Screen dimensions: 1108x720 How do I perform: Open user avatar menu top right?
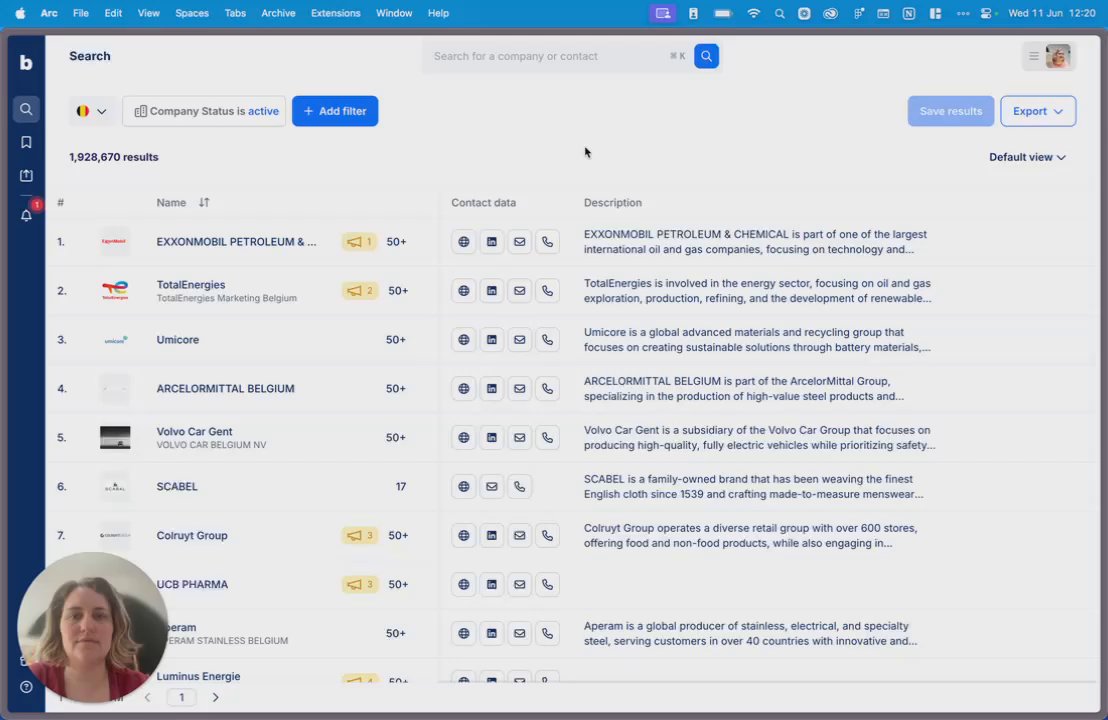pos(1058,56)
